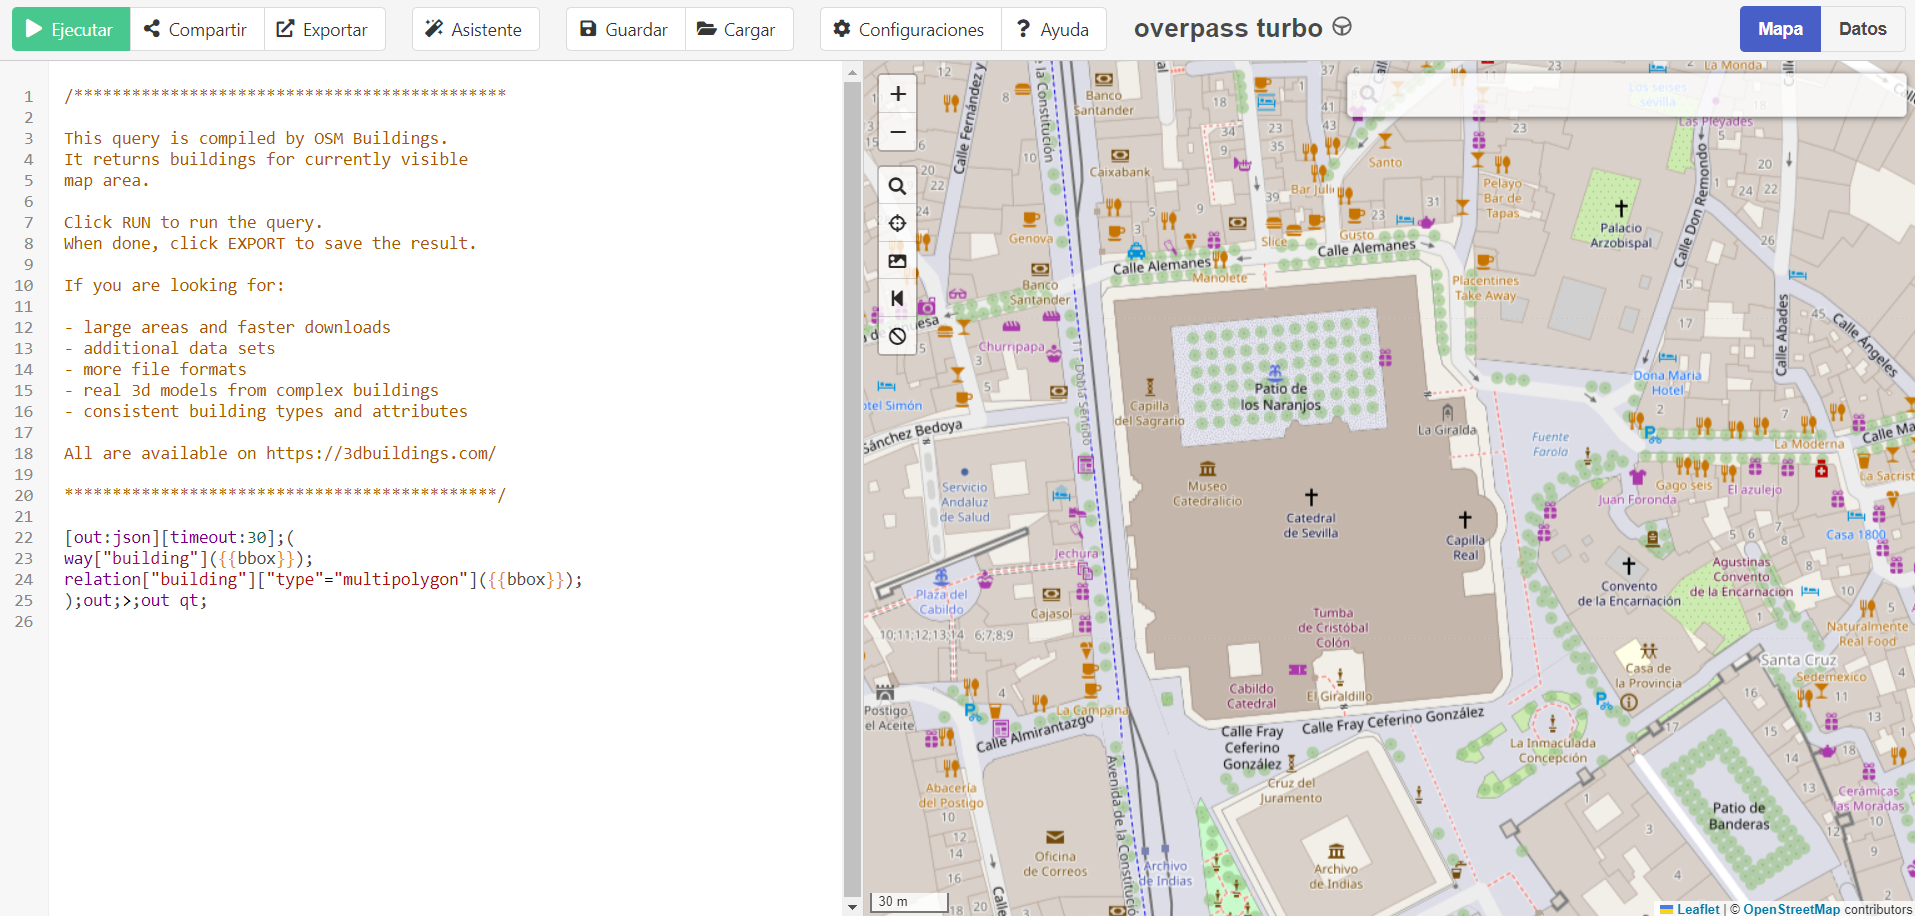Open the map search magnifier tool
This screenshot has height=916, width=1915.
click(898, 186)
